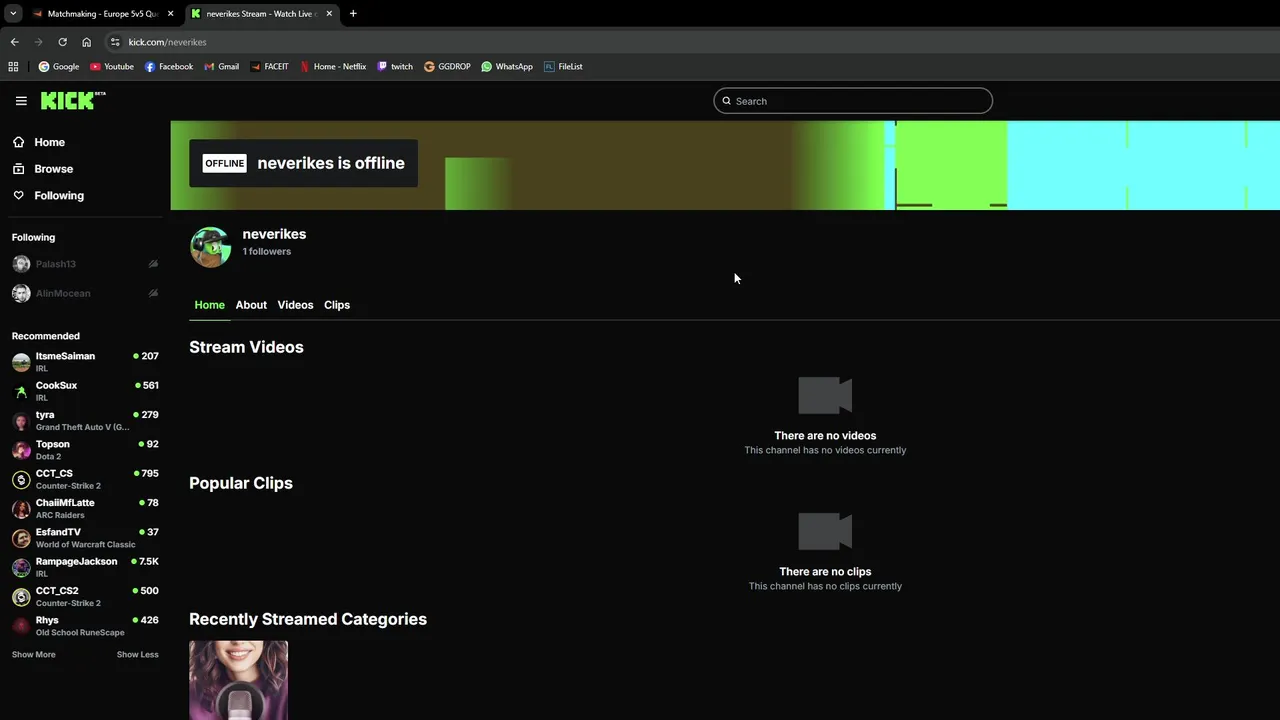The image size is (1280, 720).
Task: Click the AlinMocean avatar in Following
Action: coord(21,293)
